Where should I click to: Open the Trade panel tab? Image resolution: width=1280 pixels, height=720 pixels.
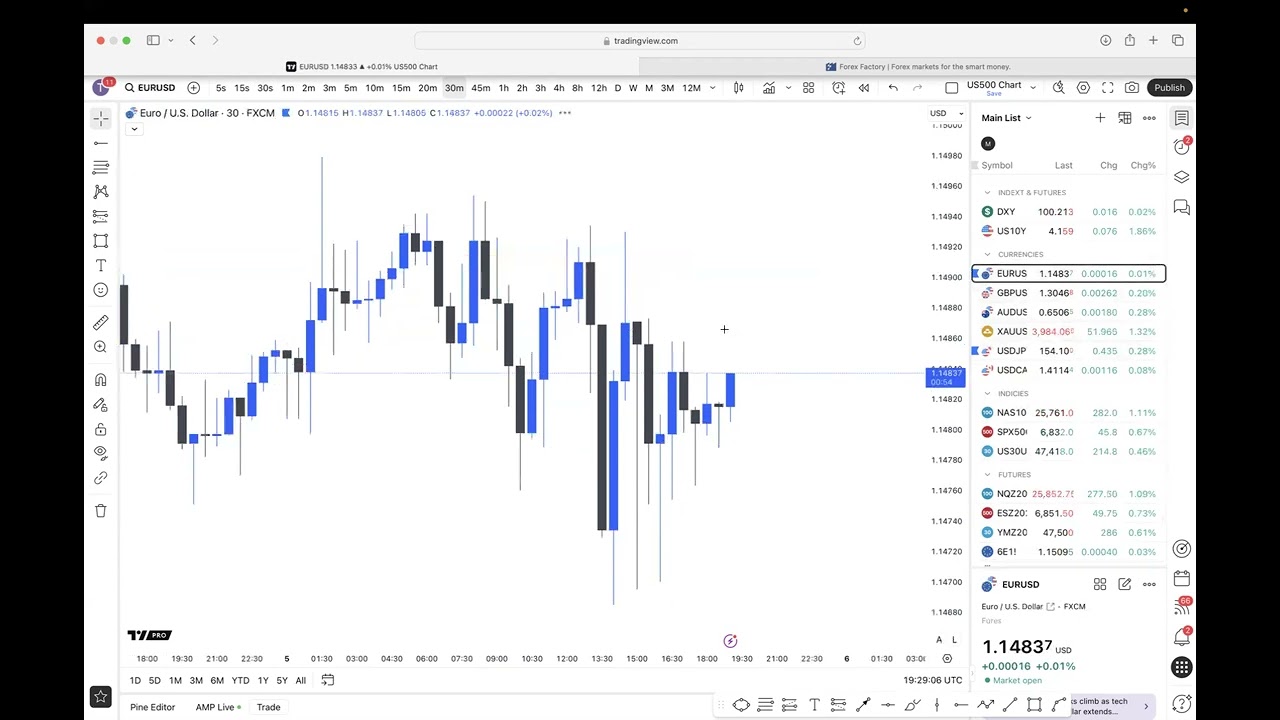(x=268, y=707)
